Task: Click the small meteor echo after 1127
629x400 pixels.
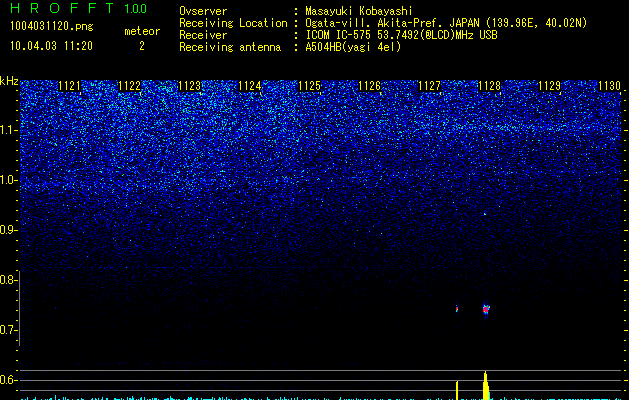Action: [x=457, y=309]
